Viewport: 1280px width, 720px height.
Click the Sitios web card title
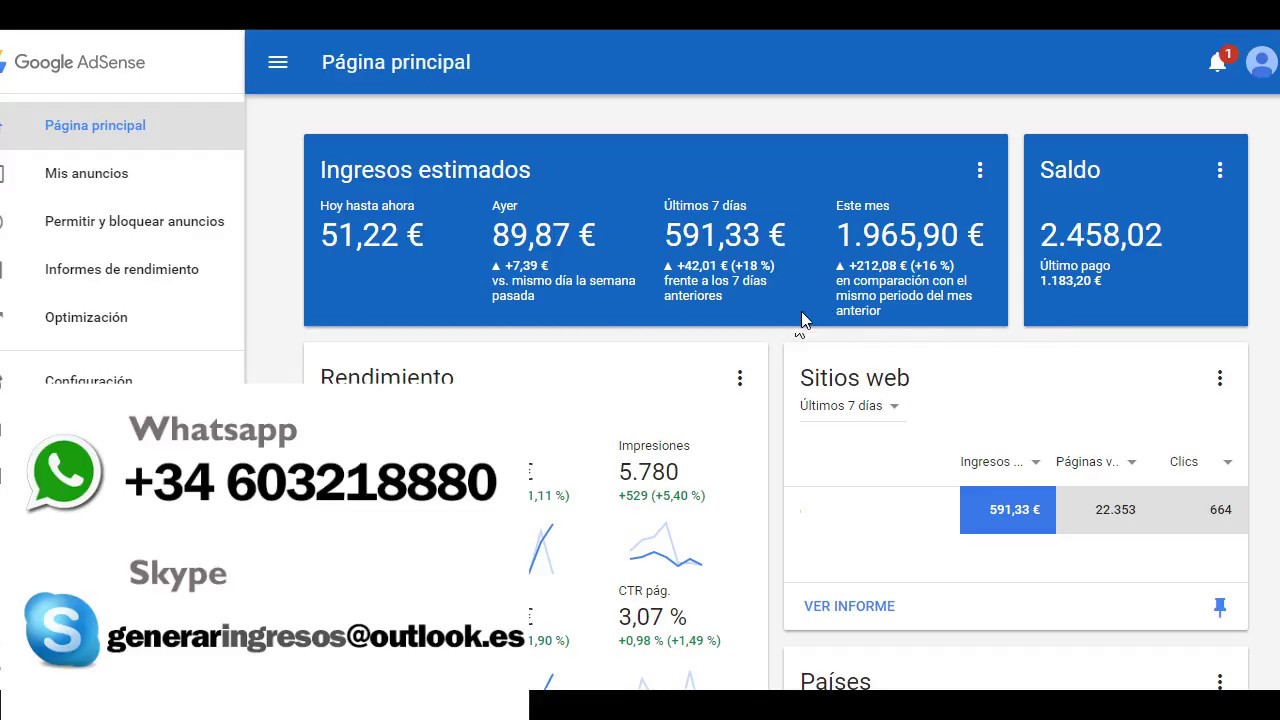[x=855, y=378]
